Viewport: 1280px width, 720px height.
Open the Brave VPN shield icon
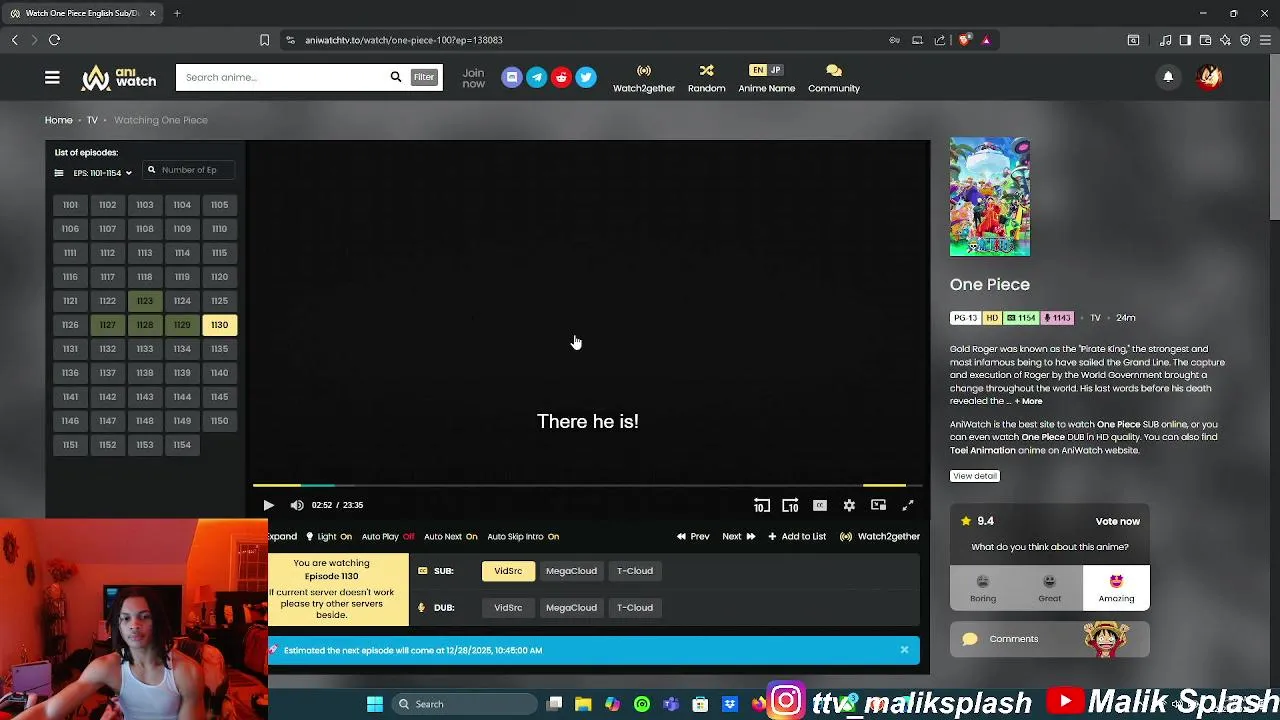tap(1245, 40)
